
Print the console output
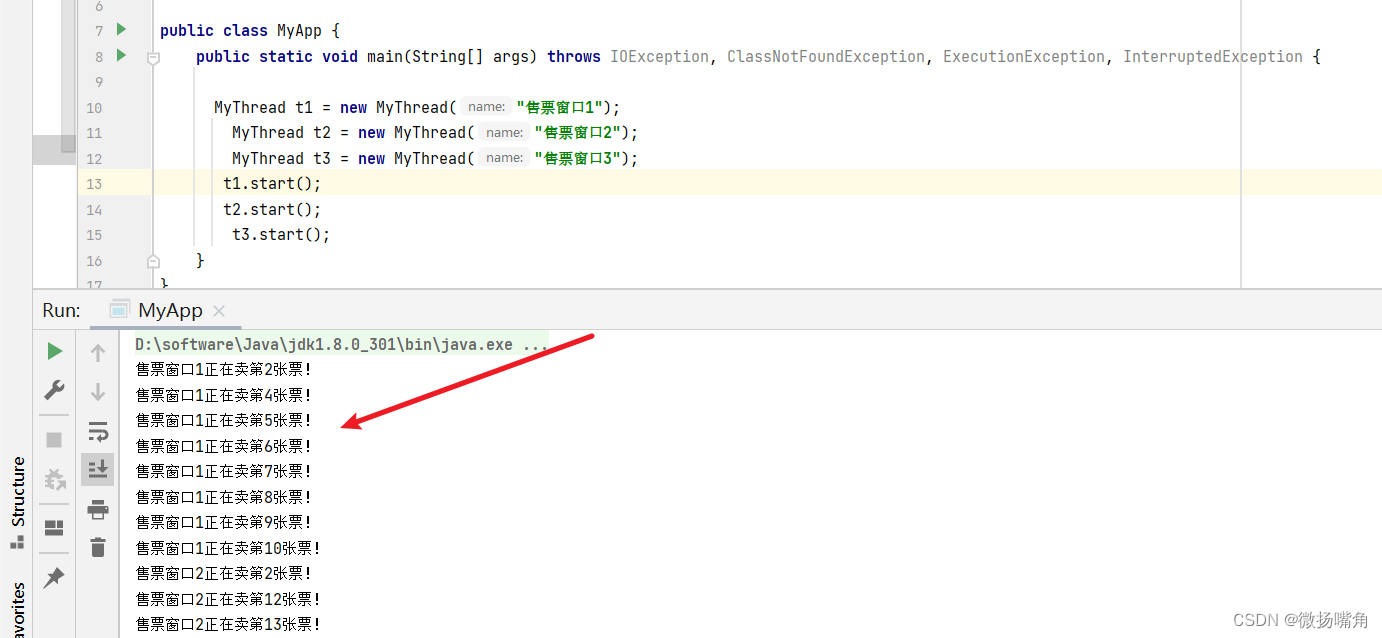(98, 510)
